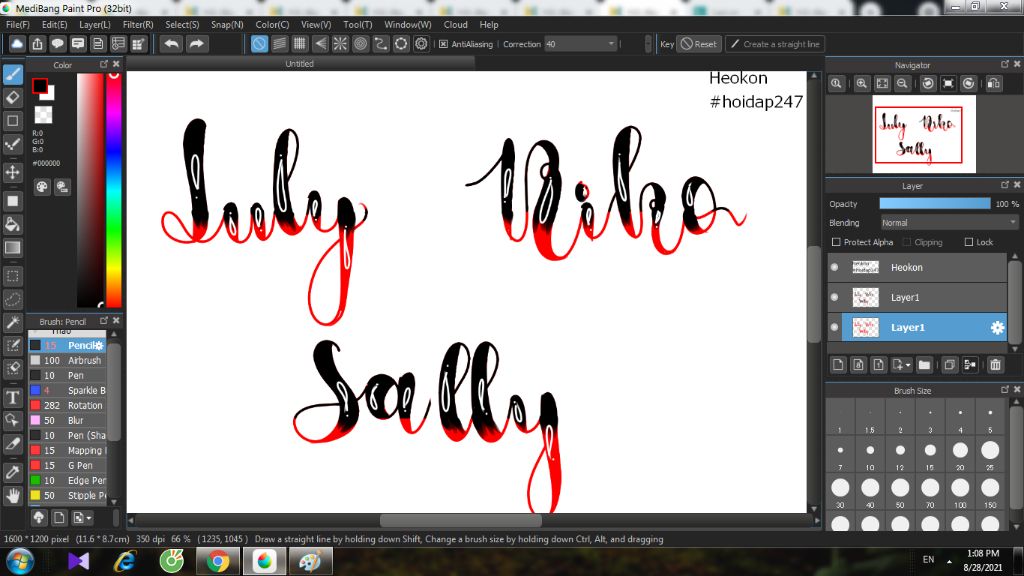The width and height of the screenshot is (1024, 576).
Task: Click Create a straight line button
Action: 775,44
